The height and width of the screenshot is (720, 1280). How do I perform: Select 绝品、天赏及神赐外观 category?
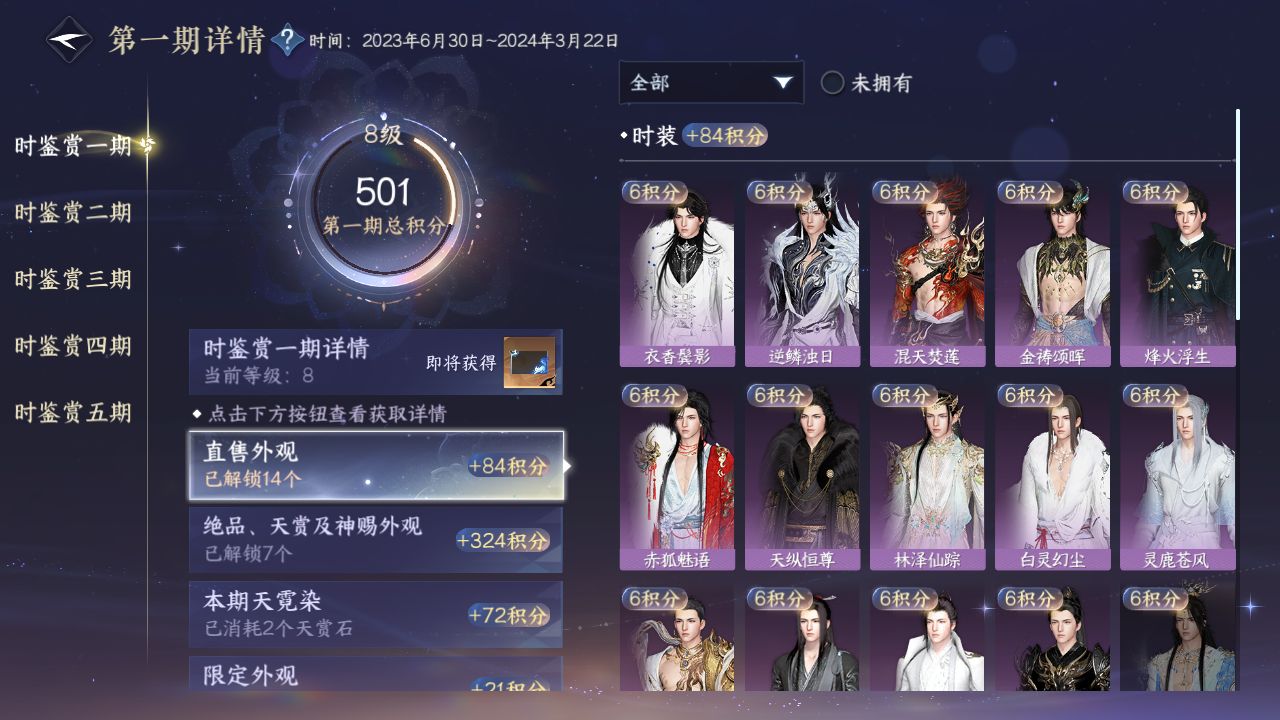376,540
